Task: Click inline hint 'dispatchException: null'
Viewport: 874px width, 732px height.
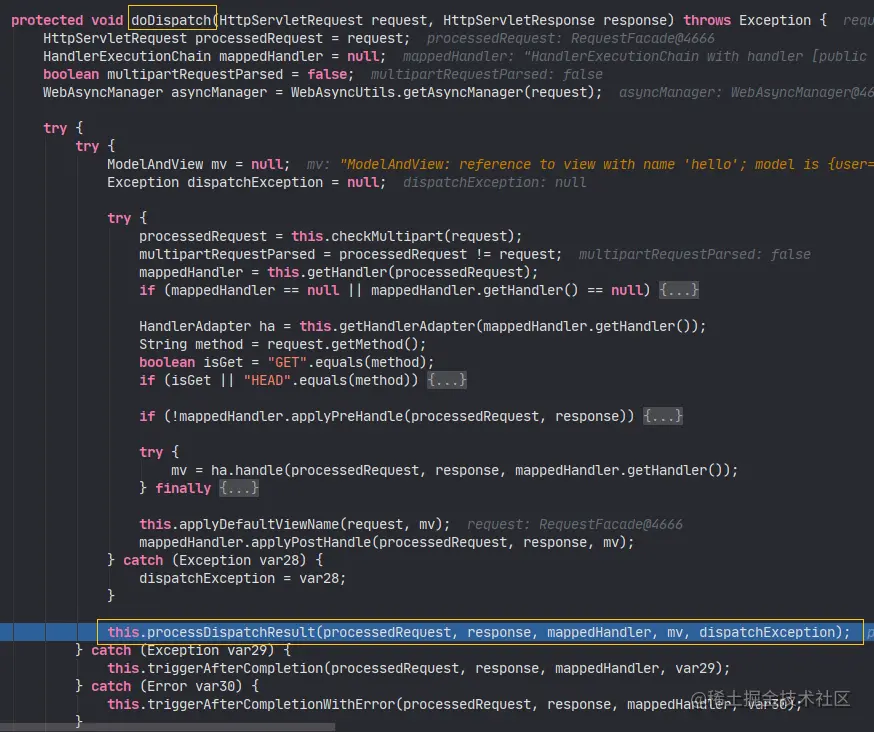Action: 494,182
